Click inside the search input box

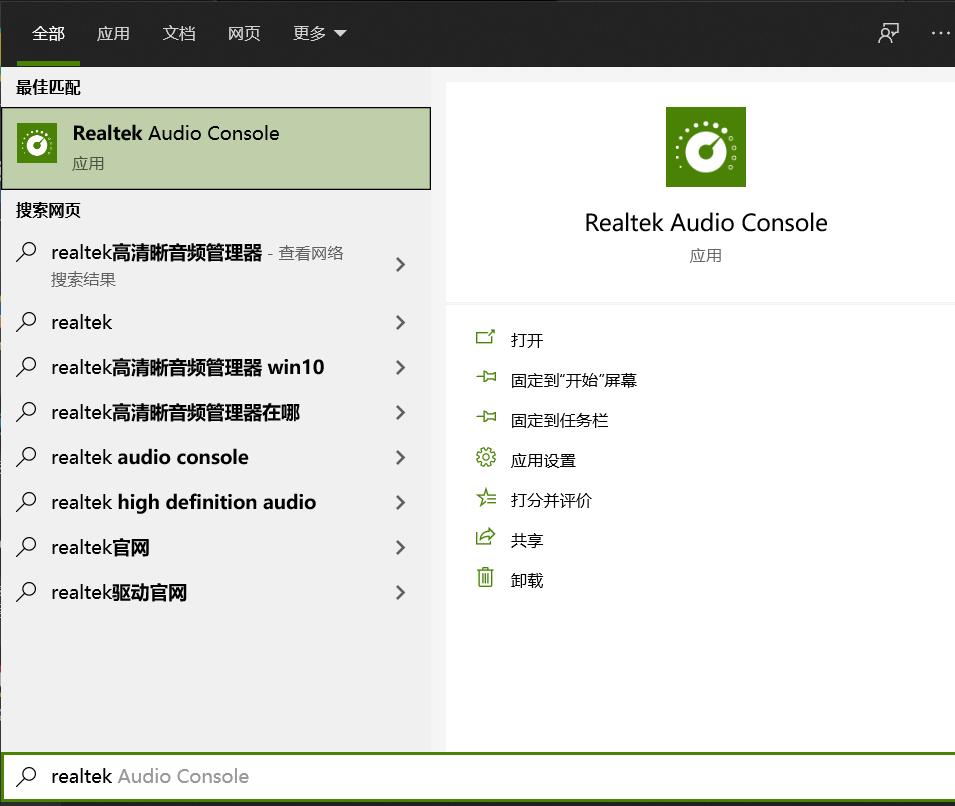400,776
